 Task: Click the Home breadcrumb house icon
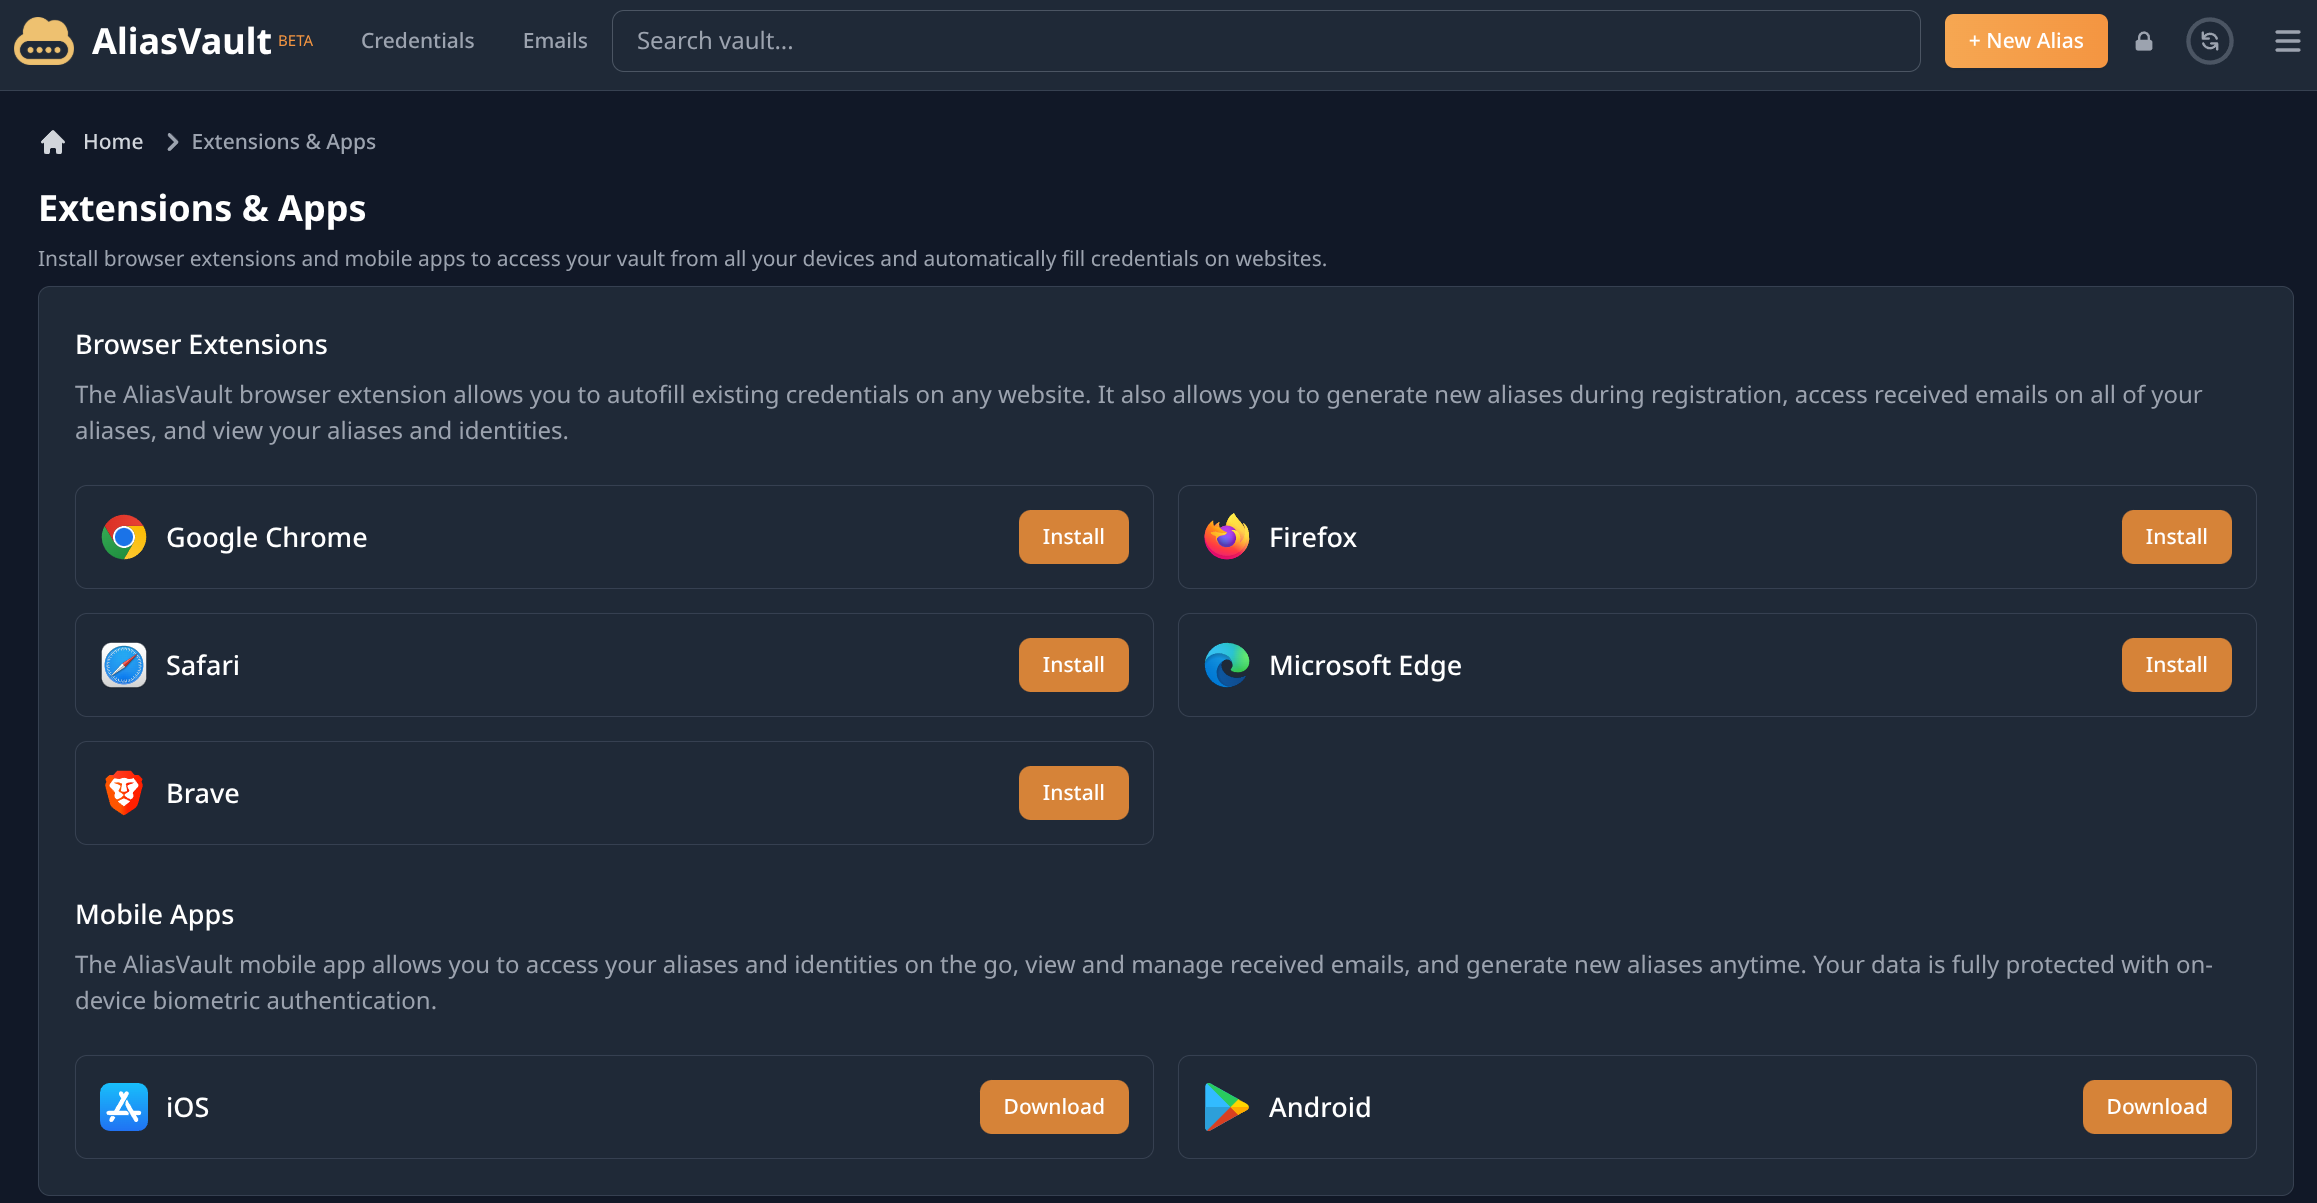click(x=53, y=142)
